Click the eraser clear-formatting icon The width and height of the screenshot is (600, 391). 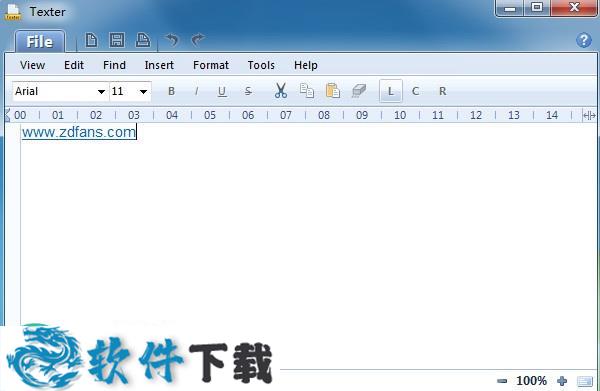[359, 91]
